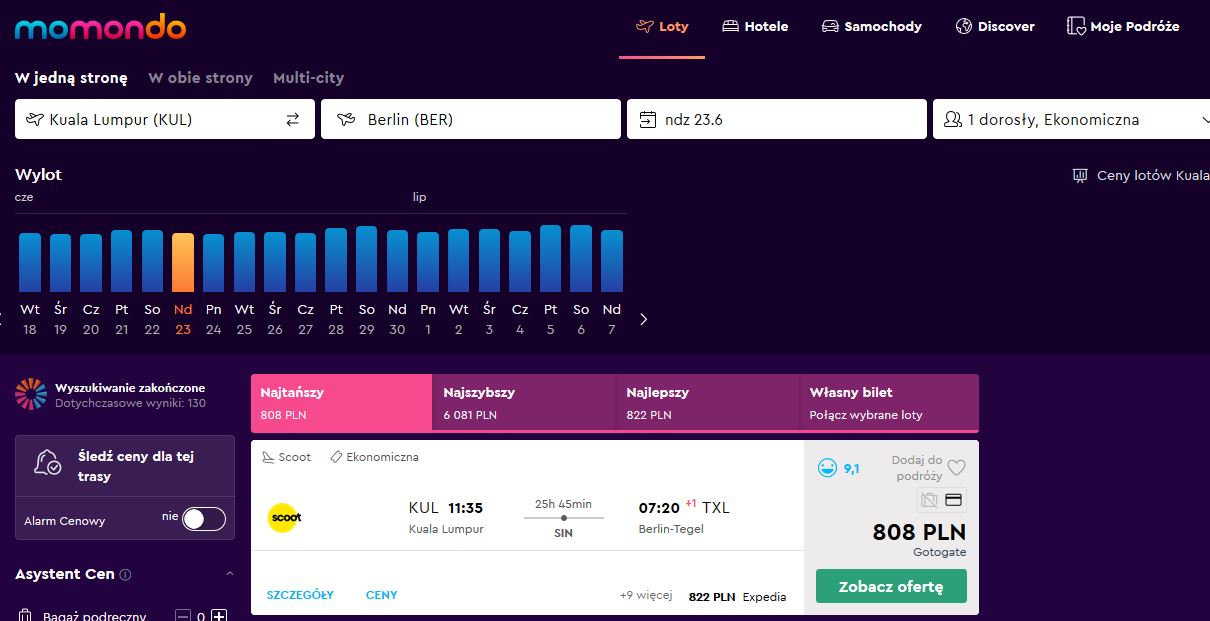Image resolution: width=1210 pixels, height=621 pixels.
Task: Open the passengers and class dropdown
Action: (1071, 119)
